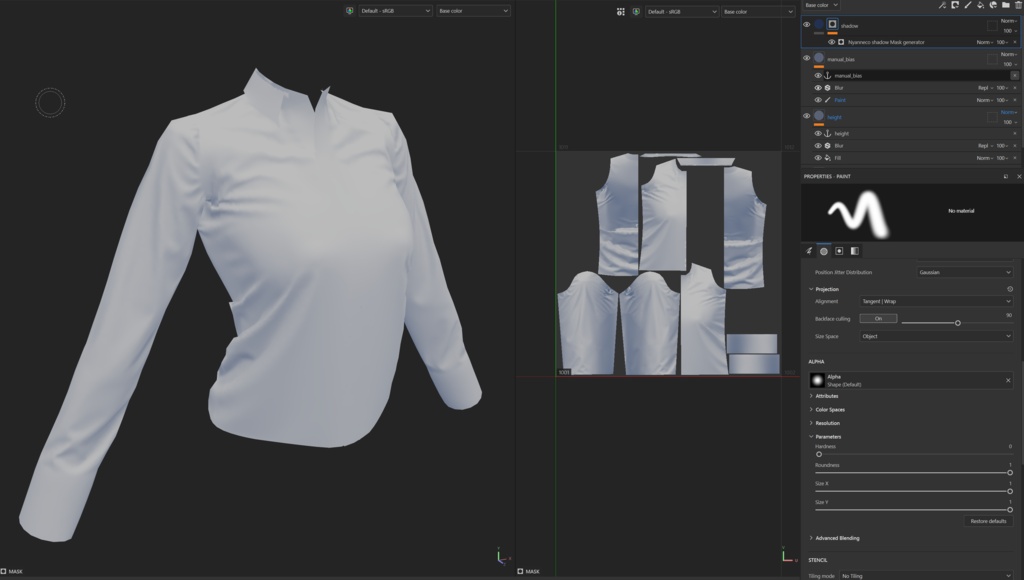Remove the Alpha shape with X
Viewport: 1024px width, 580px height.
click(1008, 380)
